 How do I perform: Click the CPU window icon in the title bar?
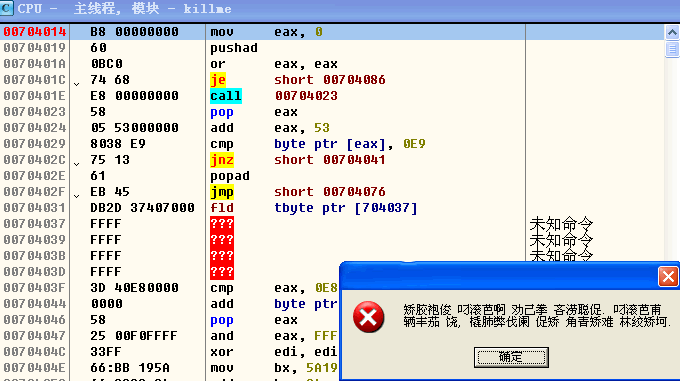pos(7,8)
